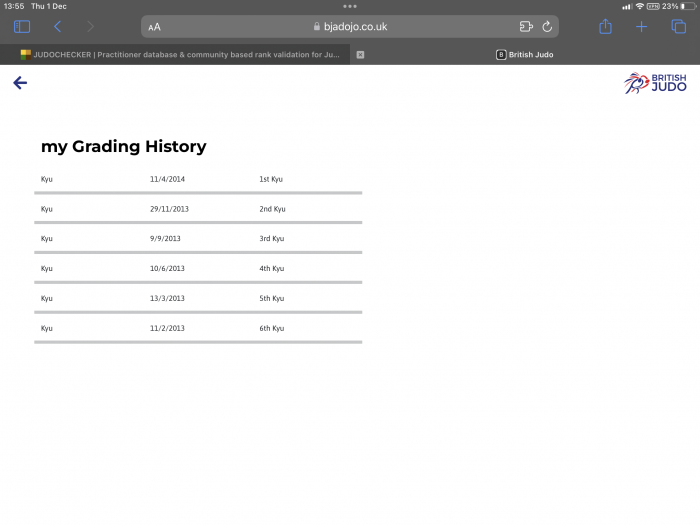Select the British Judo tab

pyautogui.click(x=525, y=54)
